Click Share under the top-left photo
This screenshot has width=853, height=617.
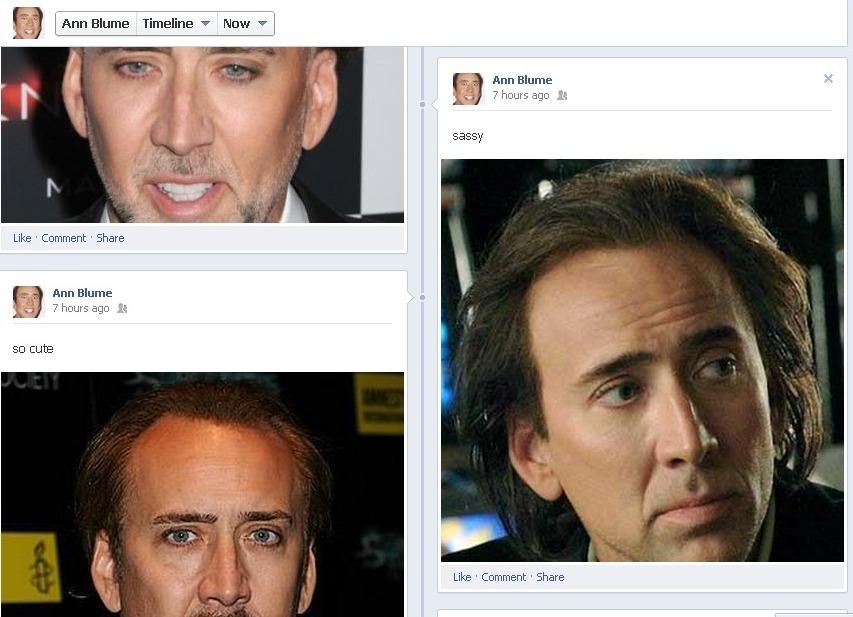110,238
